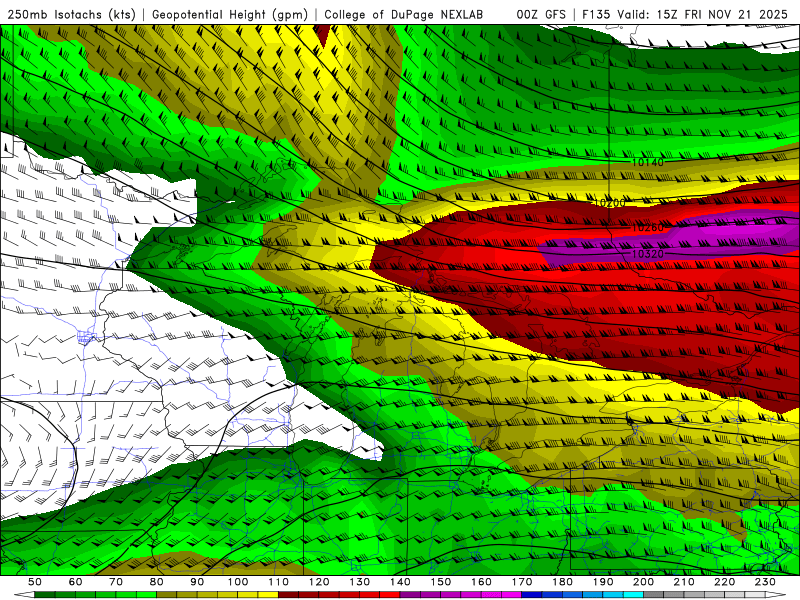The height and width of the screenshot is (600, 800).
Task: Click the bright yellow swatch just before 110
Action: (x=268, y=595)
